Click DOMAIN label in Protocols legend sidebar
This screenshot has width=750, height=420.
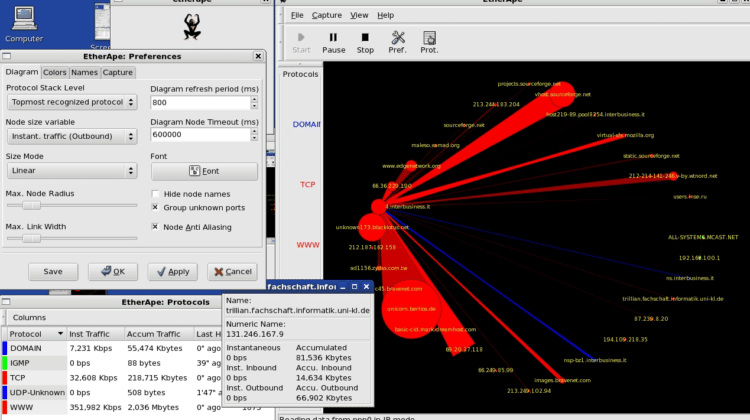click(x=306, y=124)
